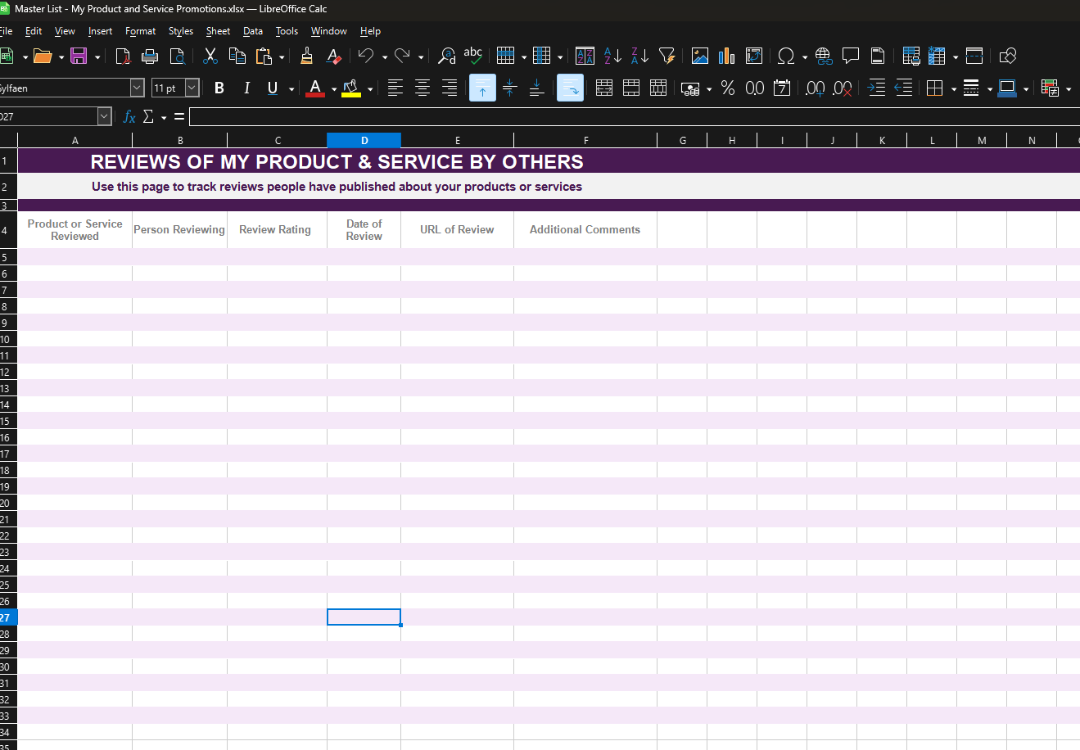
Task: Run spelling check
Action: 473,56
